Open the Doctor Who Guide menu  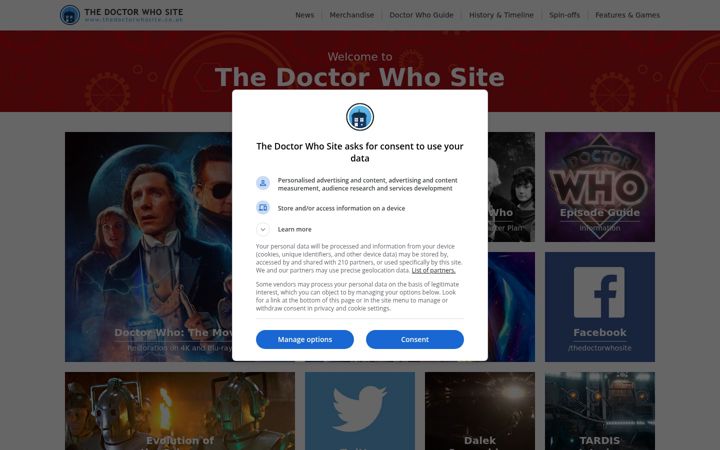421,15
